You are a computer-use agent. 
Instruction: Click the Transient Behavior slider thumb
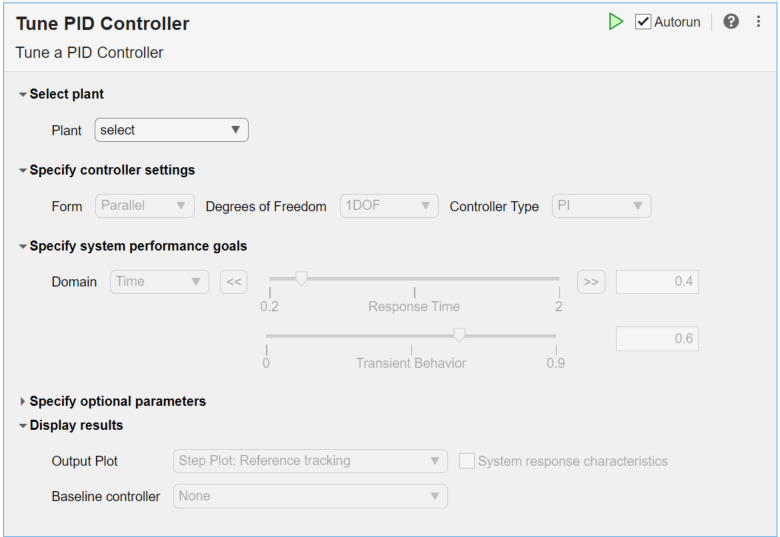459,336
